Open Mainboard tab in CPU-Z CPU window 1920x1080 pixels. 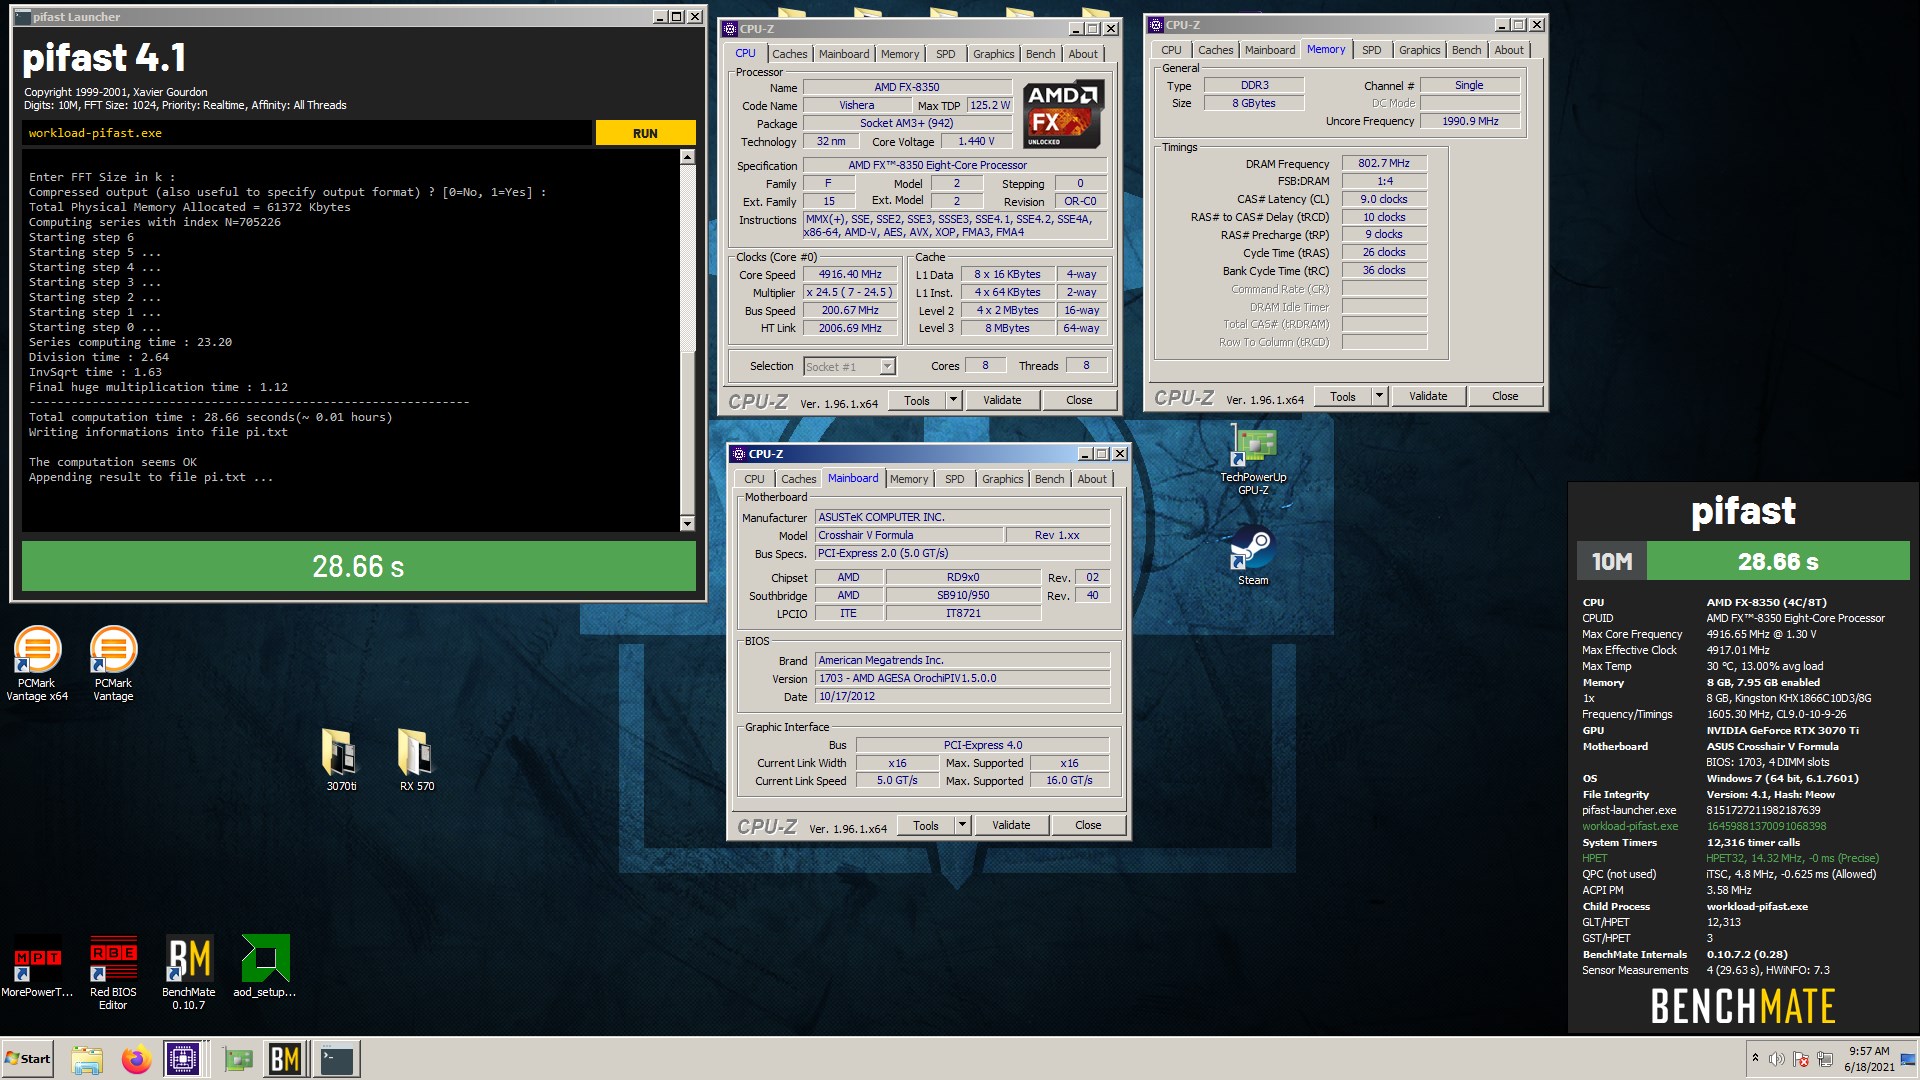(844, 54)
